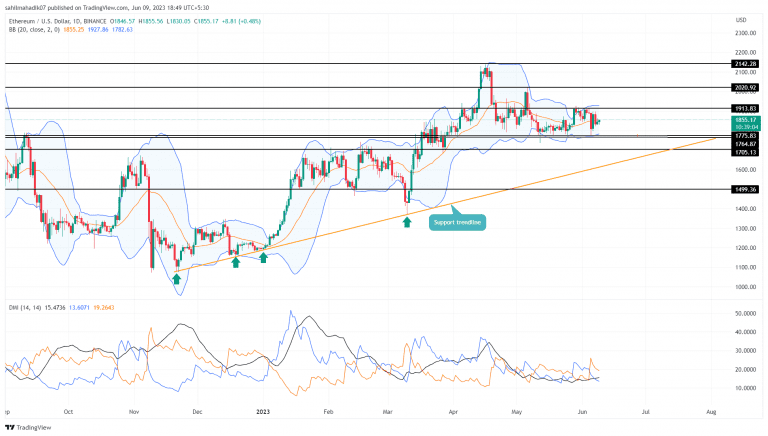This screenshot has height=436, width=768.
Task: Select the leftmost green up arrow marker
Action: (176, 279)
